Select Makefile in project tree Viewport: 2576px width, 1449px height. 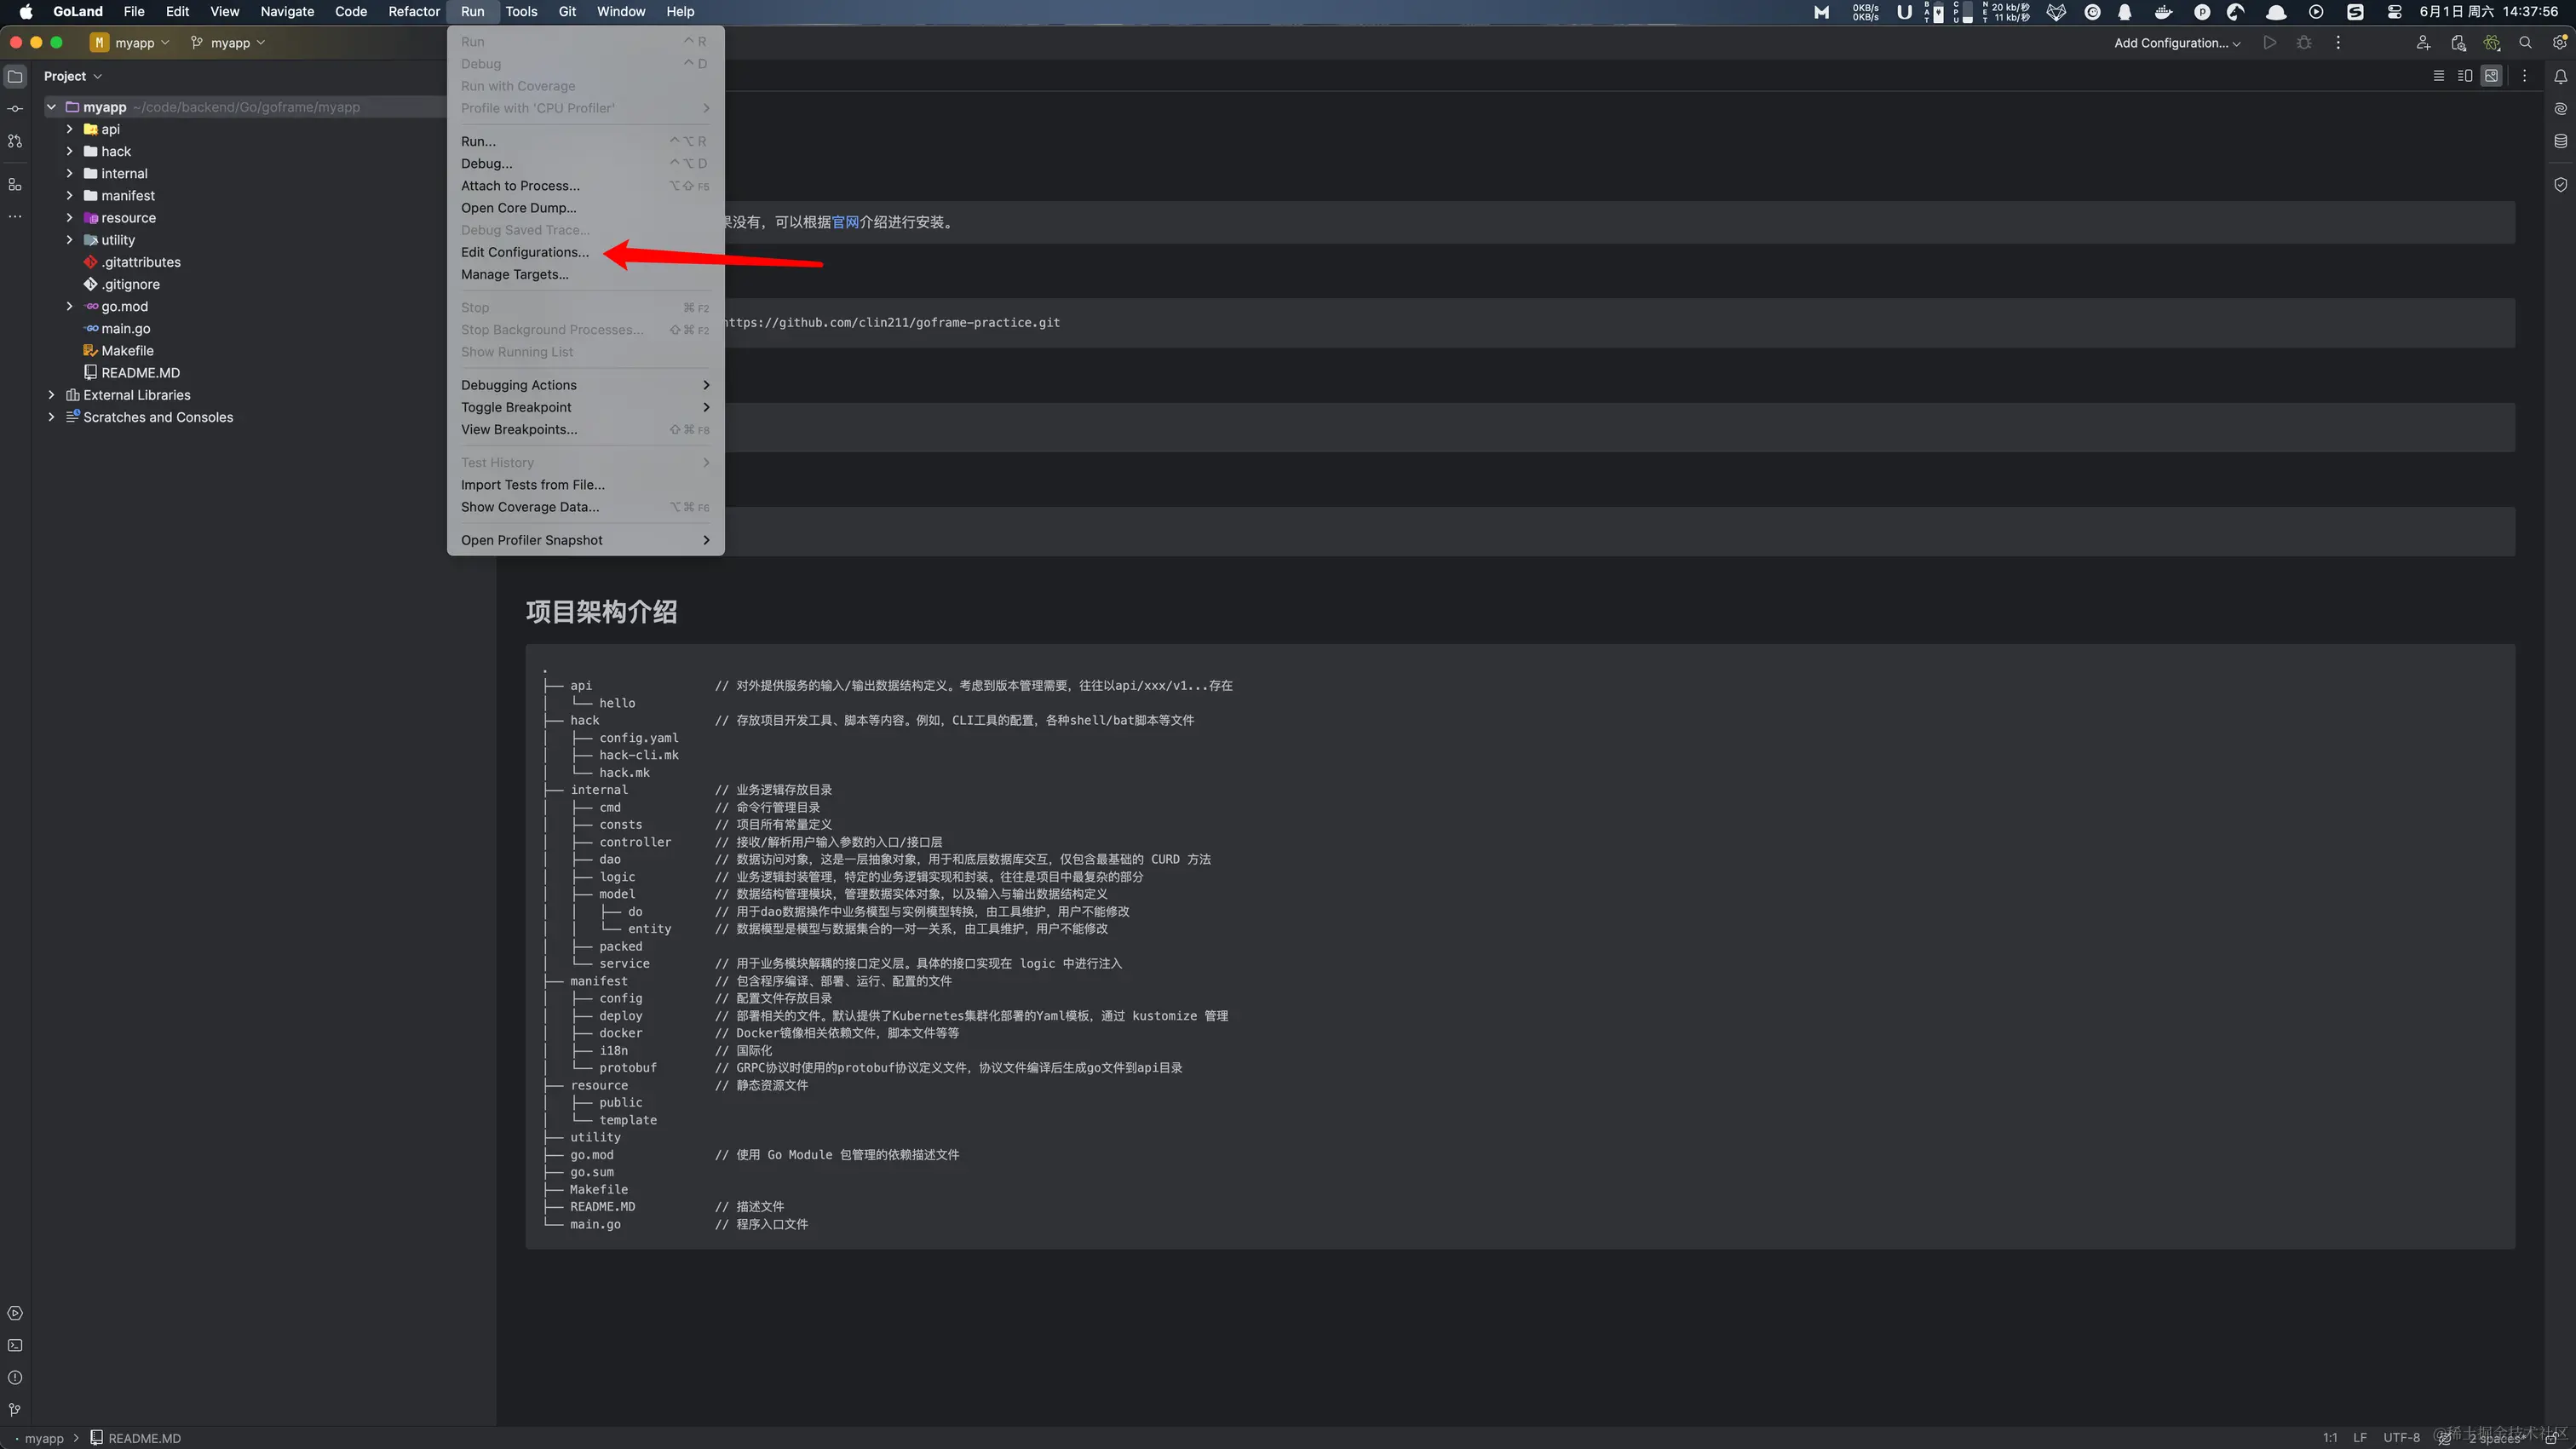click(127, 351)
